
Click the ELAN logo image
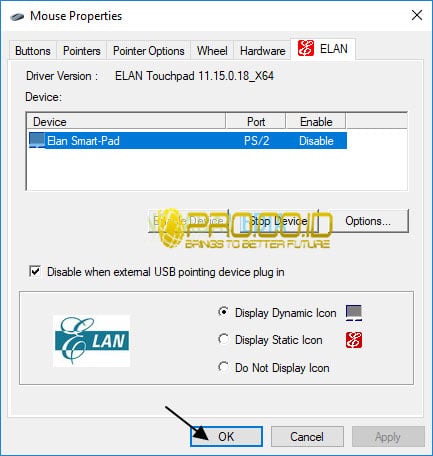click(92, 341)
